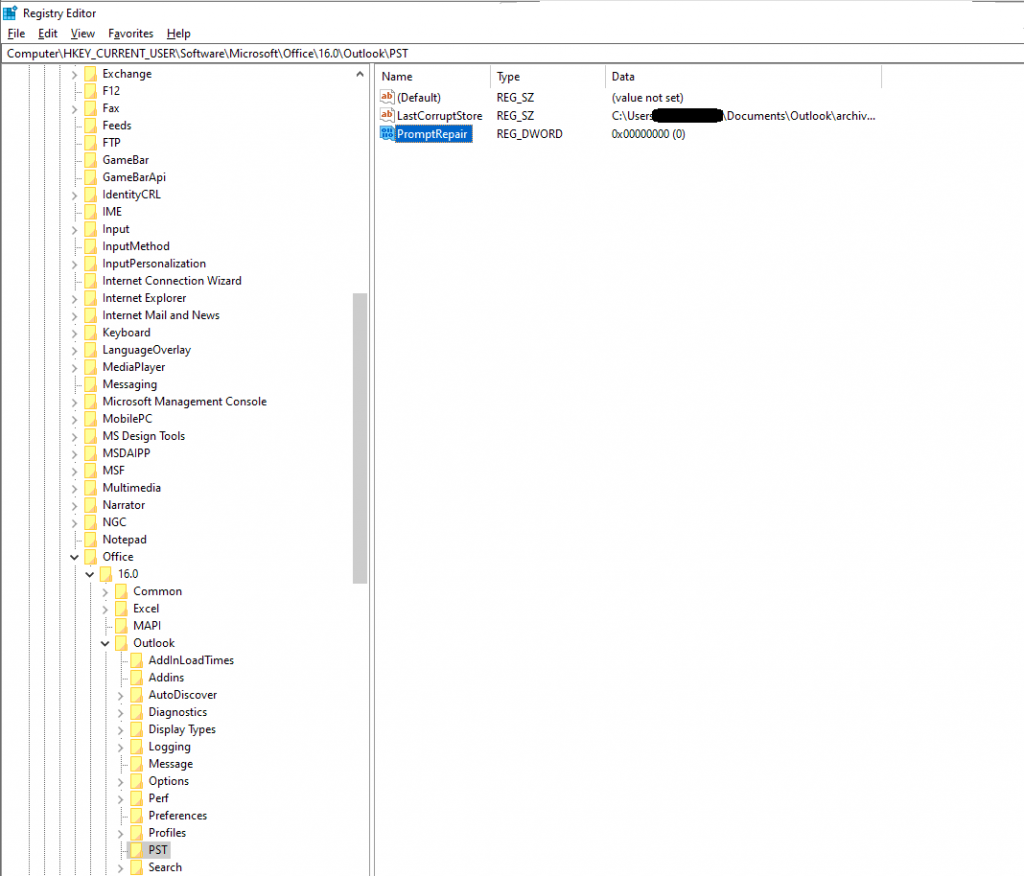Open the Help menu
Screen dimensions: 1024x876
(x=178, y=33)
